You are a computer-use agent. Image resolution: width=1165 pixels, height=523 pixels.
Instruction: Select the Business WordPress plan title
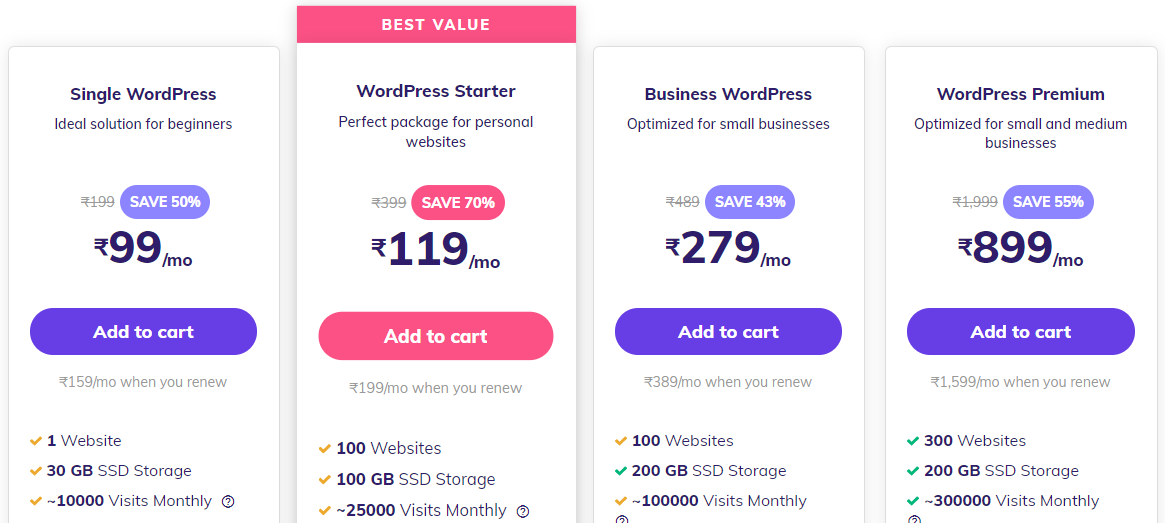click(728, 94)
